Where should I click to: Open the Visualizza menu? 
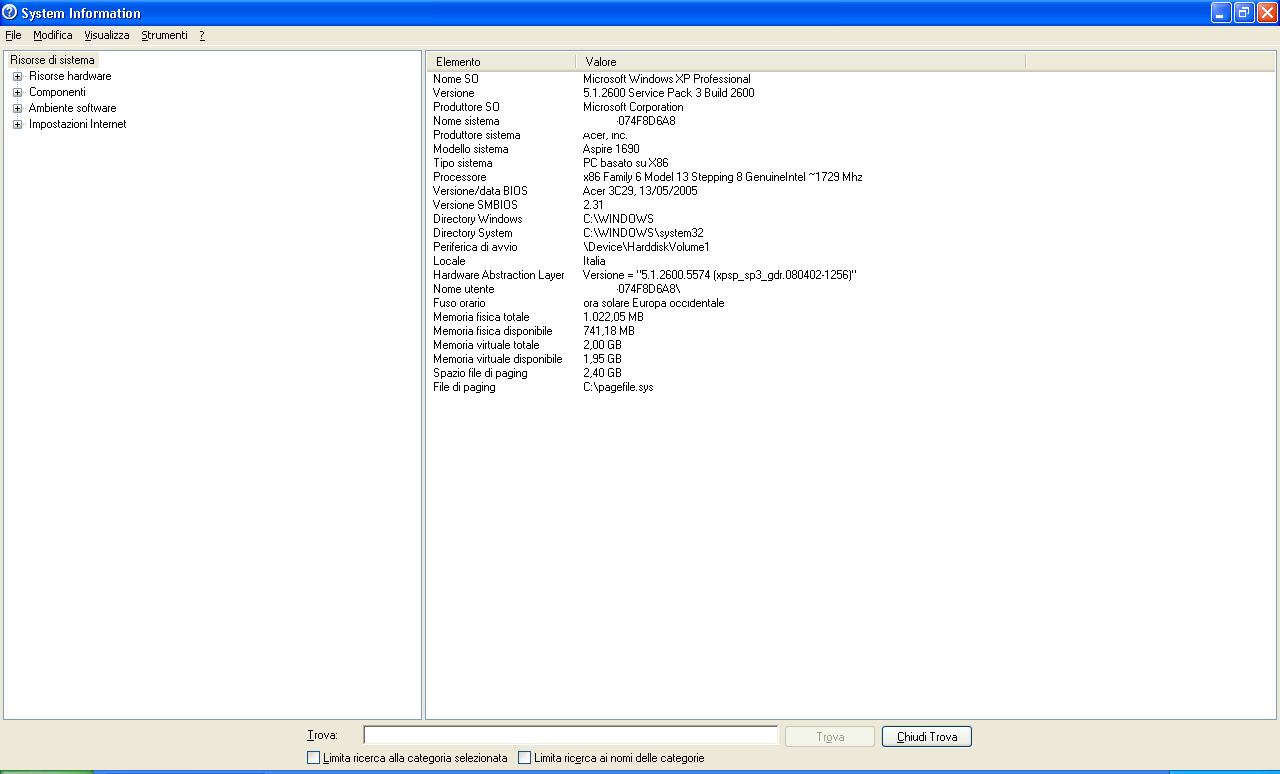coord(106,35)
